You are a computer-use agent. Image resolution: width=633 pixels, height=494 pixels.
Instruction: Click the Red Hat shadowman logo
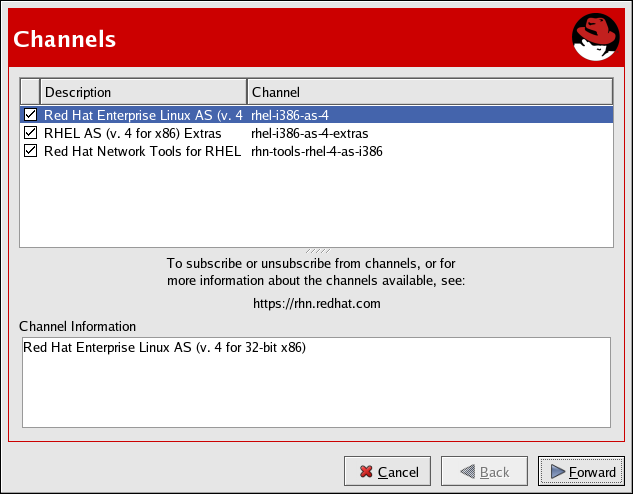[x=596, y=39]
